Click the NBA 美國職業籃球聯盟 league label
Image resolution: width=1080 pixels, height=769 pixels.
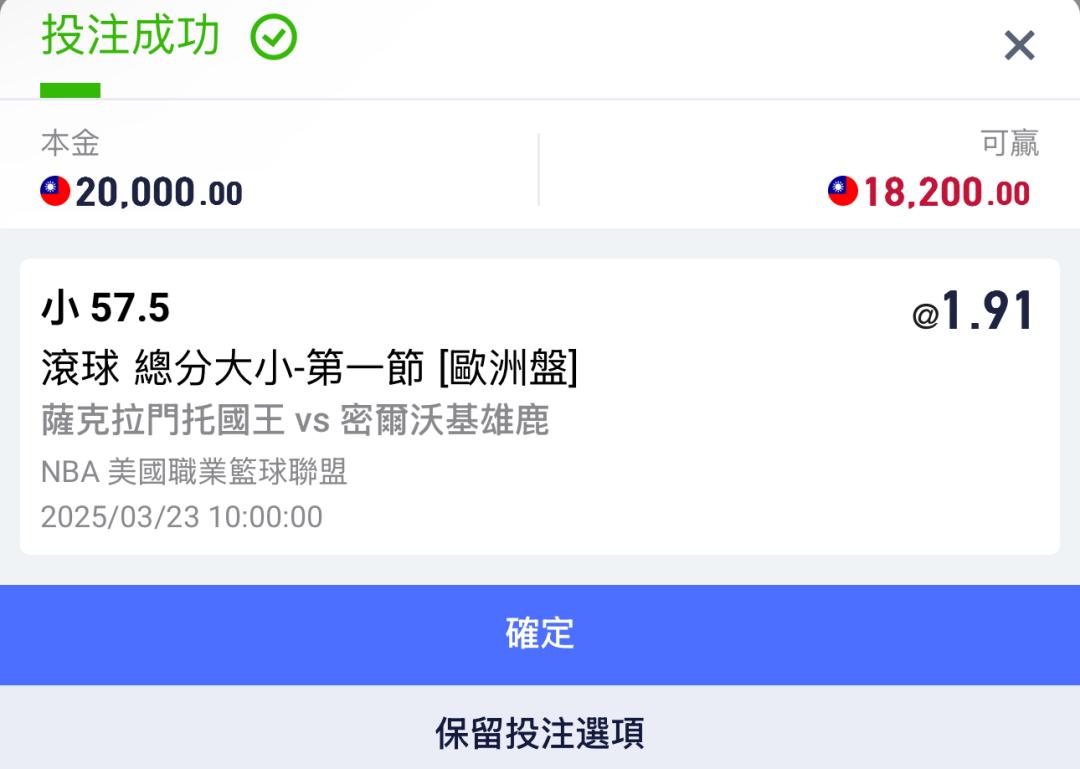tap(194, 471)
